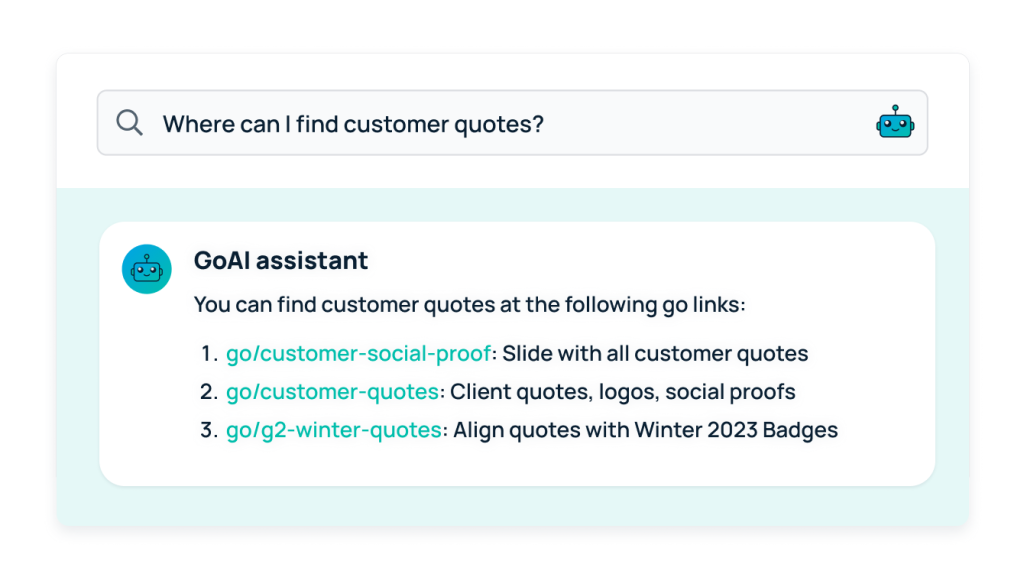Follow the go/g2-winter-quotes link
Image resolution: width=1024 pixels, height=587 pixels.
tap(334, 430)
